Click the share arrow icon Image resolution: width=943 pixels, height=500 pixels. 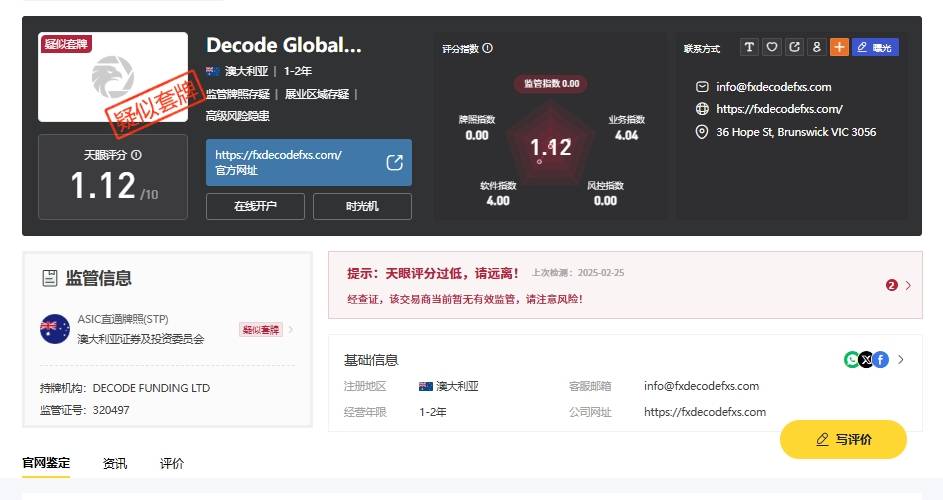(794, 47)
